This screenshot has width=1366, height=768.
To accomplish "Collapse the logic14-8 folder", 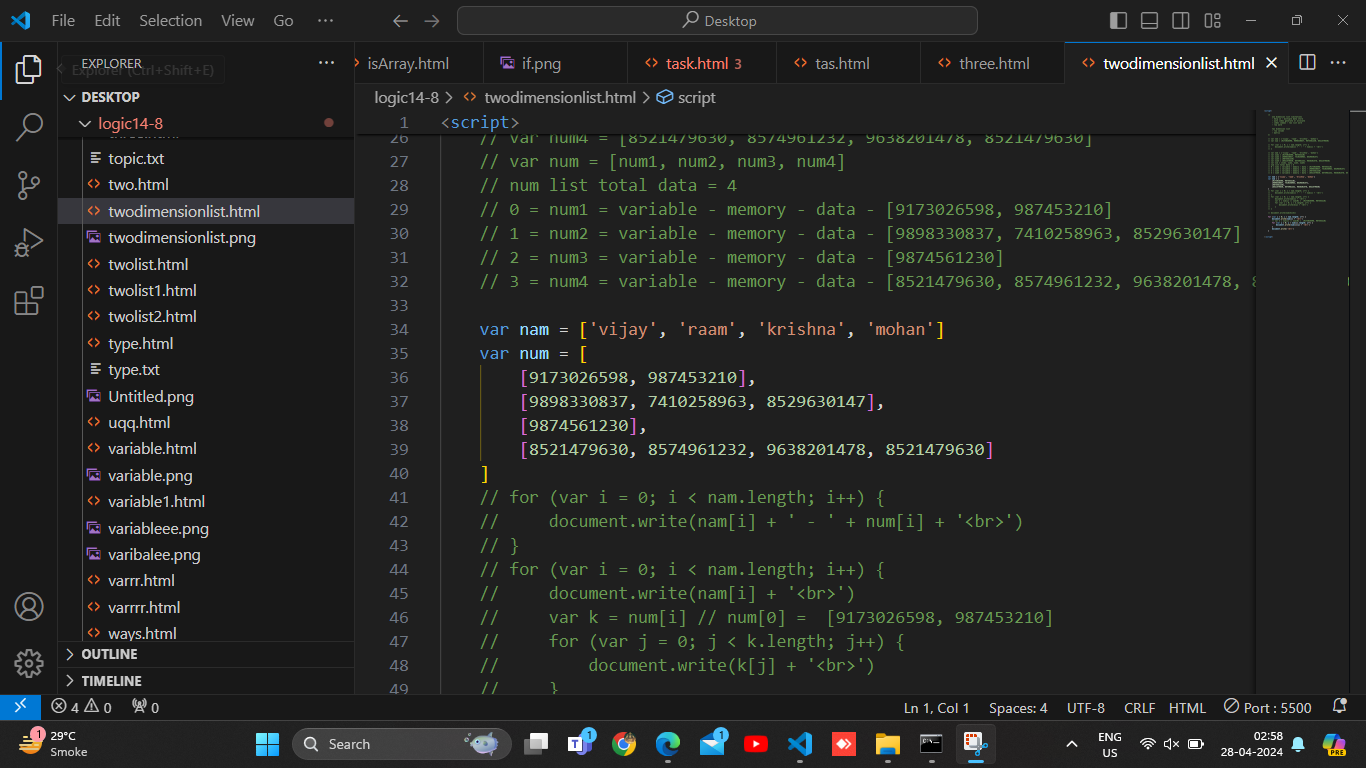I will coord(130,124).
